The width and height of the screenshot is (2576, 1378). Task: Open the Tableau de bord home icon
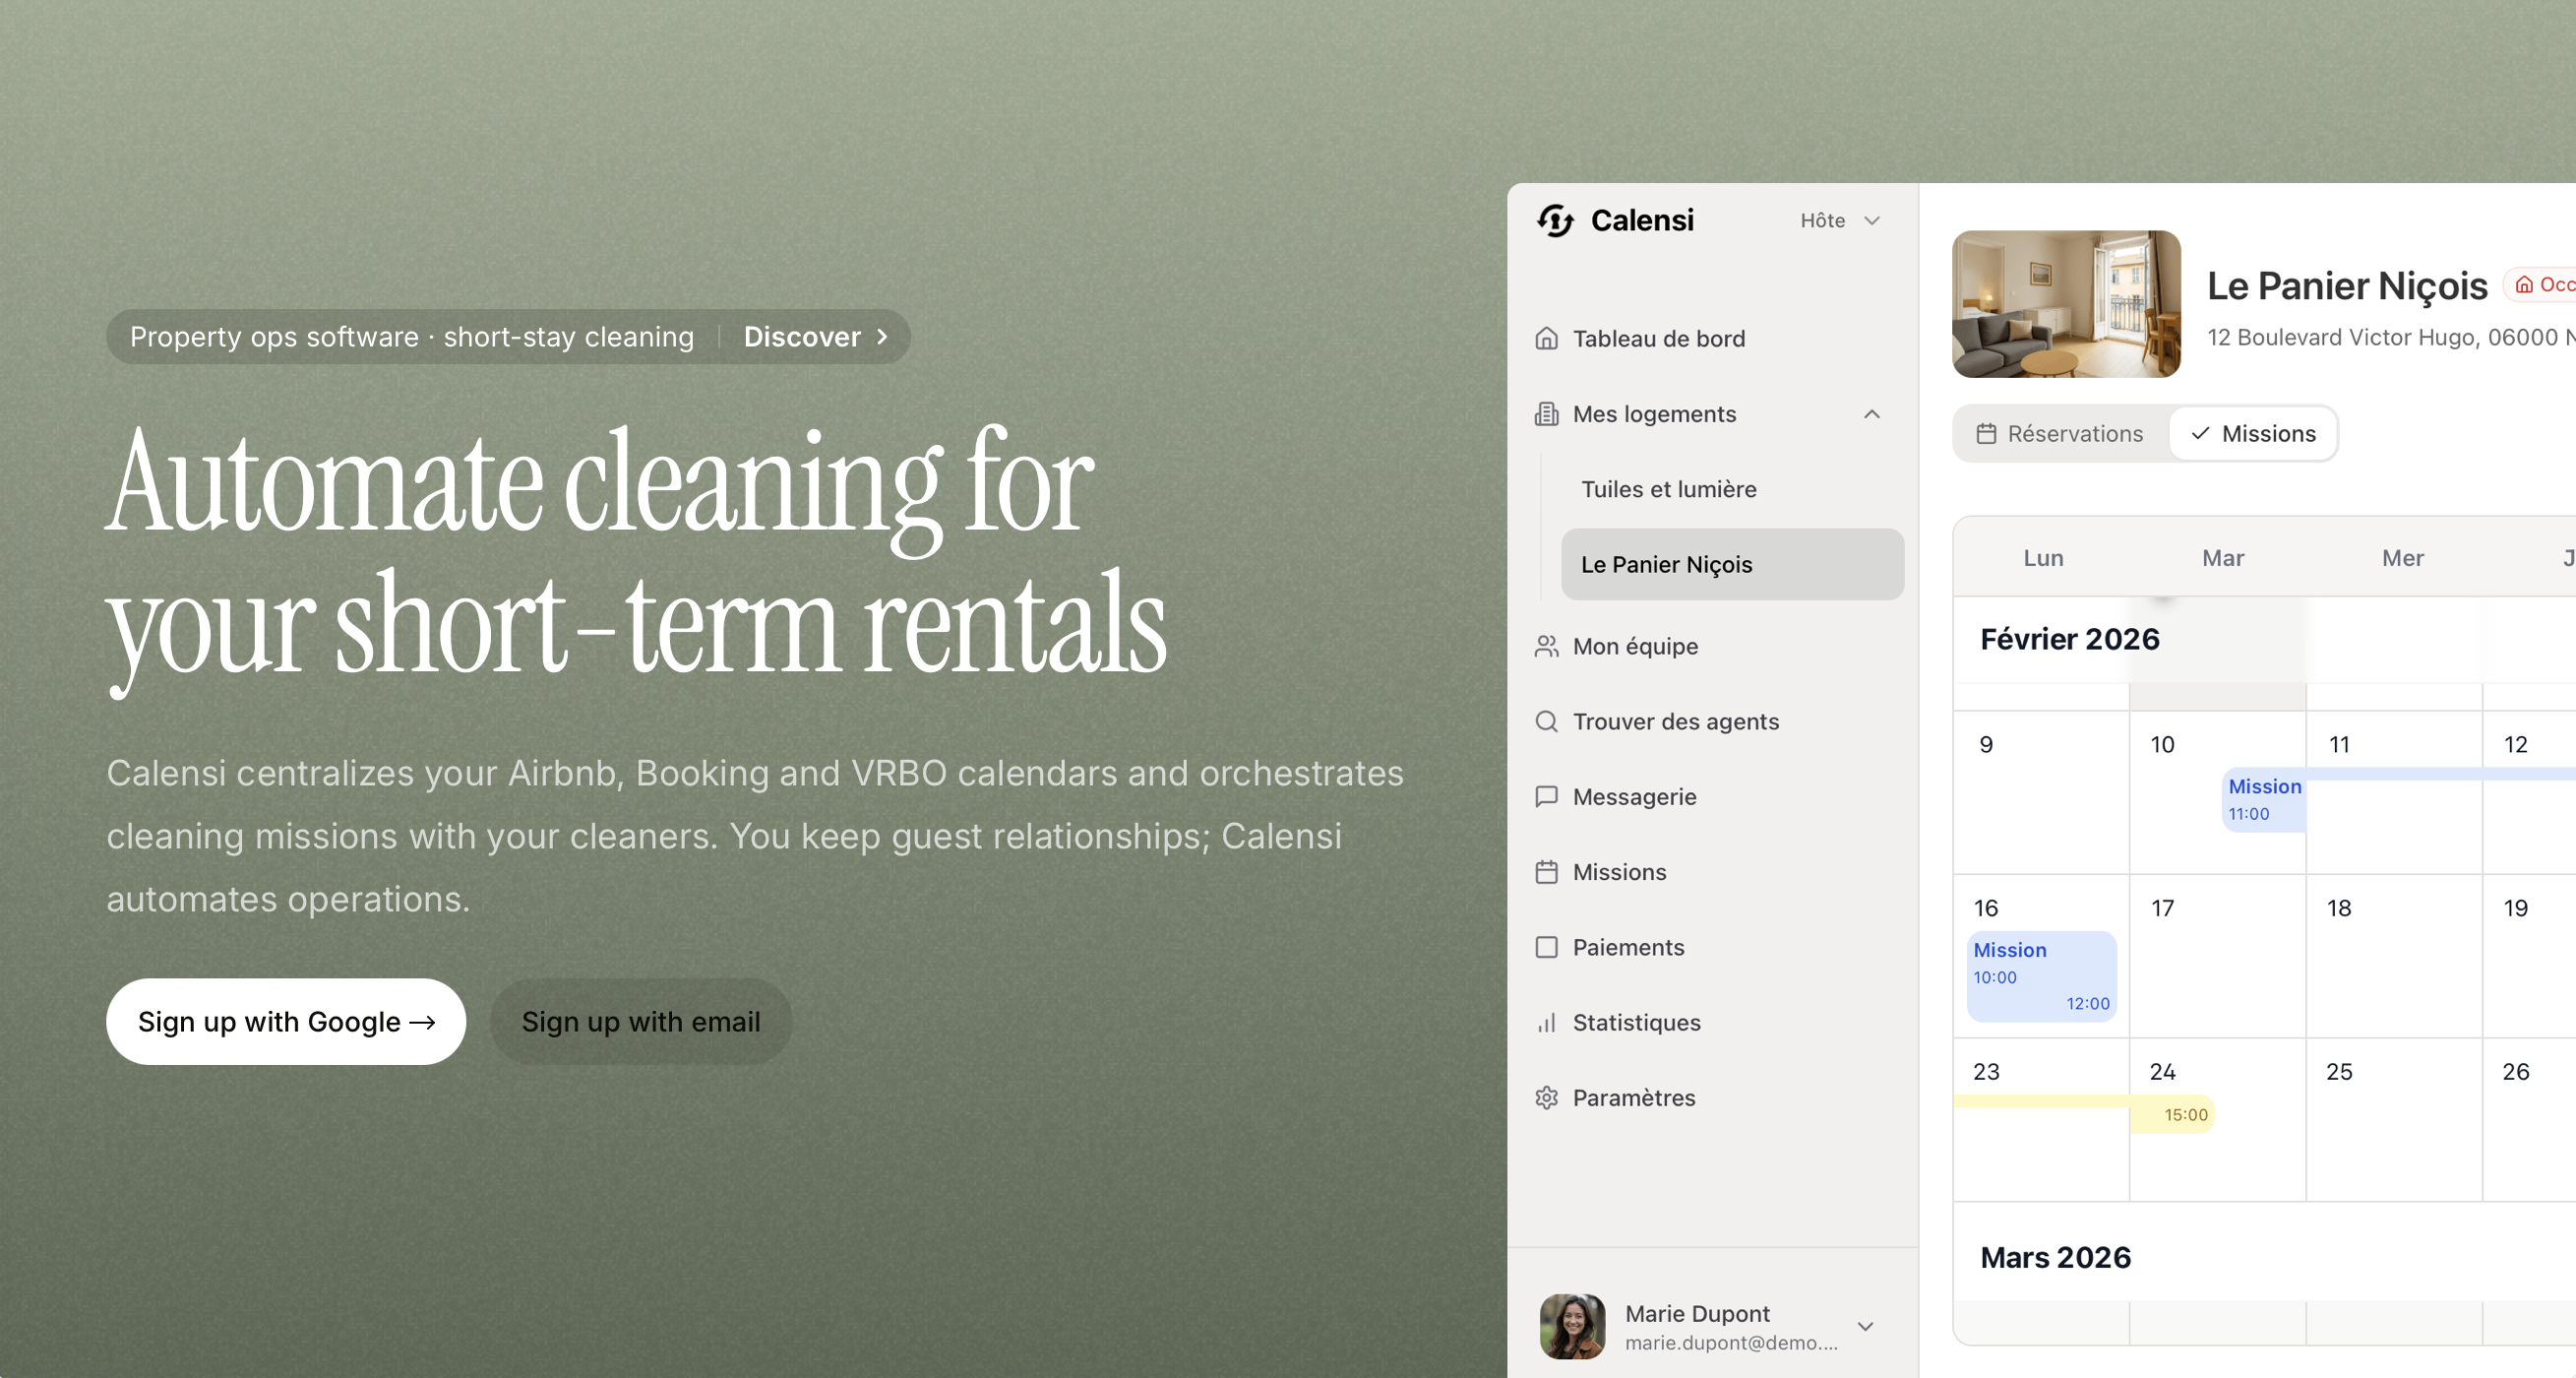pyautogui.click(x=1546, y=339)
